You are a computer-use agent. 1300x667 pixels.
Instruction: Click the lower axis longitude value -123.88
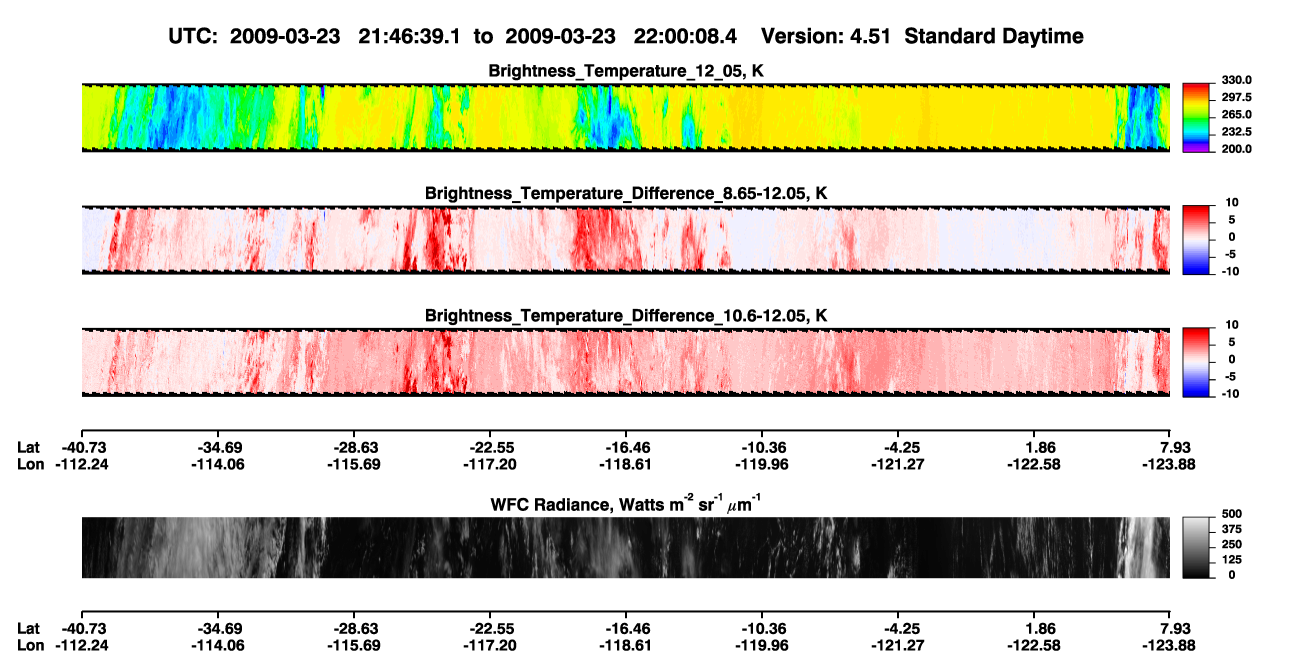coord(1170,645)
